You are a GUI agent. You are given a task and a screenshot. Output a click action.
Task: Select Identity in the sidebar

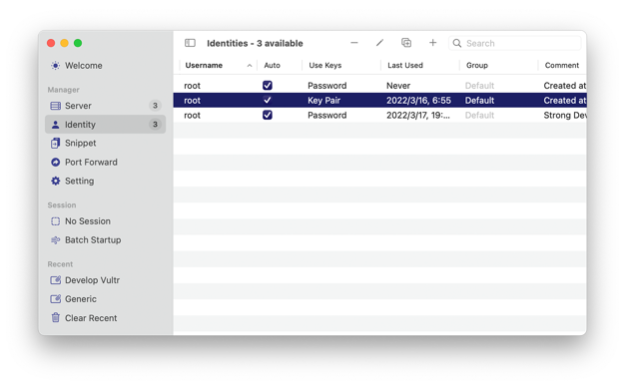[x=105, y=124]
